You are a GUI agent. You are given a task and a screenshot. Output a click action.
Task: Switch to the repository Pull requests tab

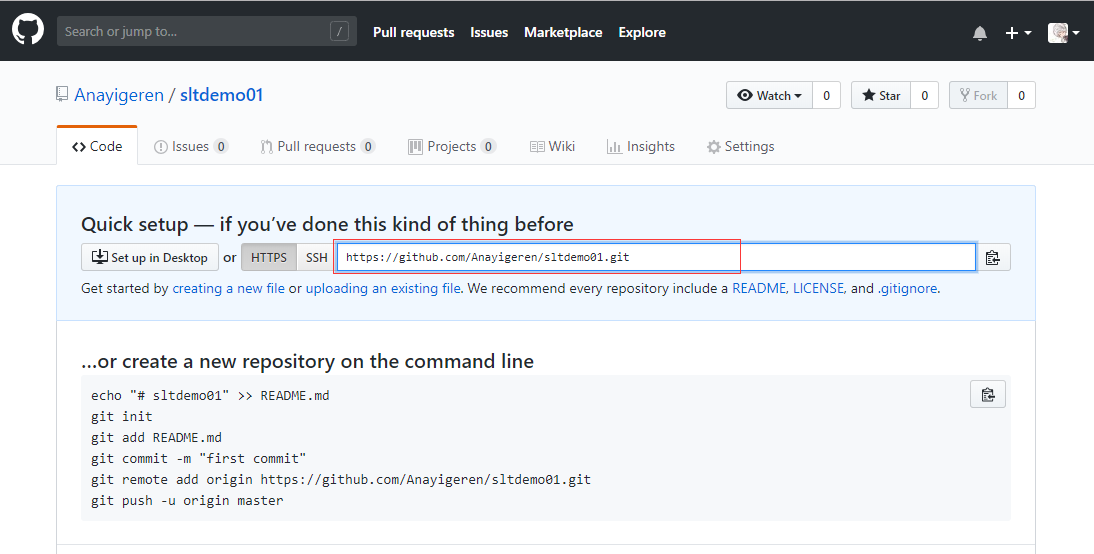click(x=317, y=147)
